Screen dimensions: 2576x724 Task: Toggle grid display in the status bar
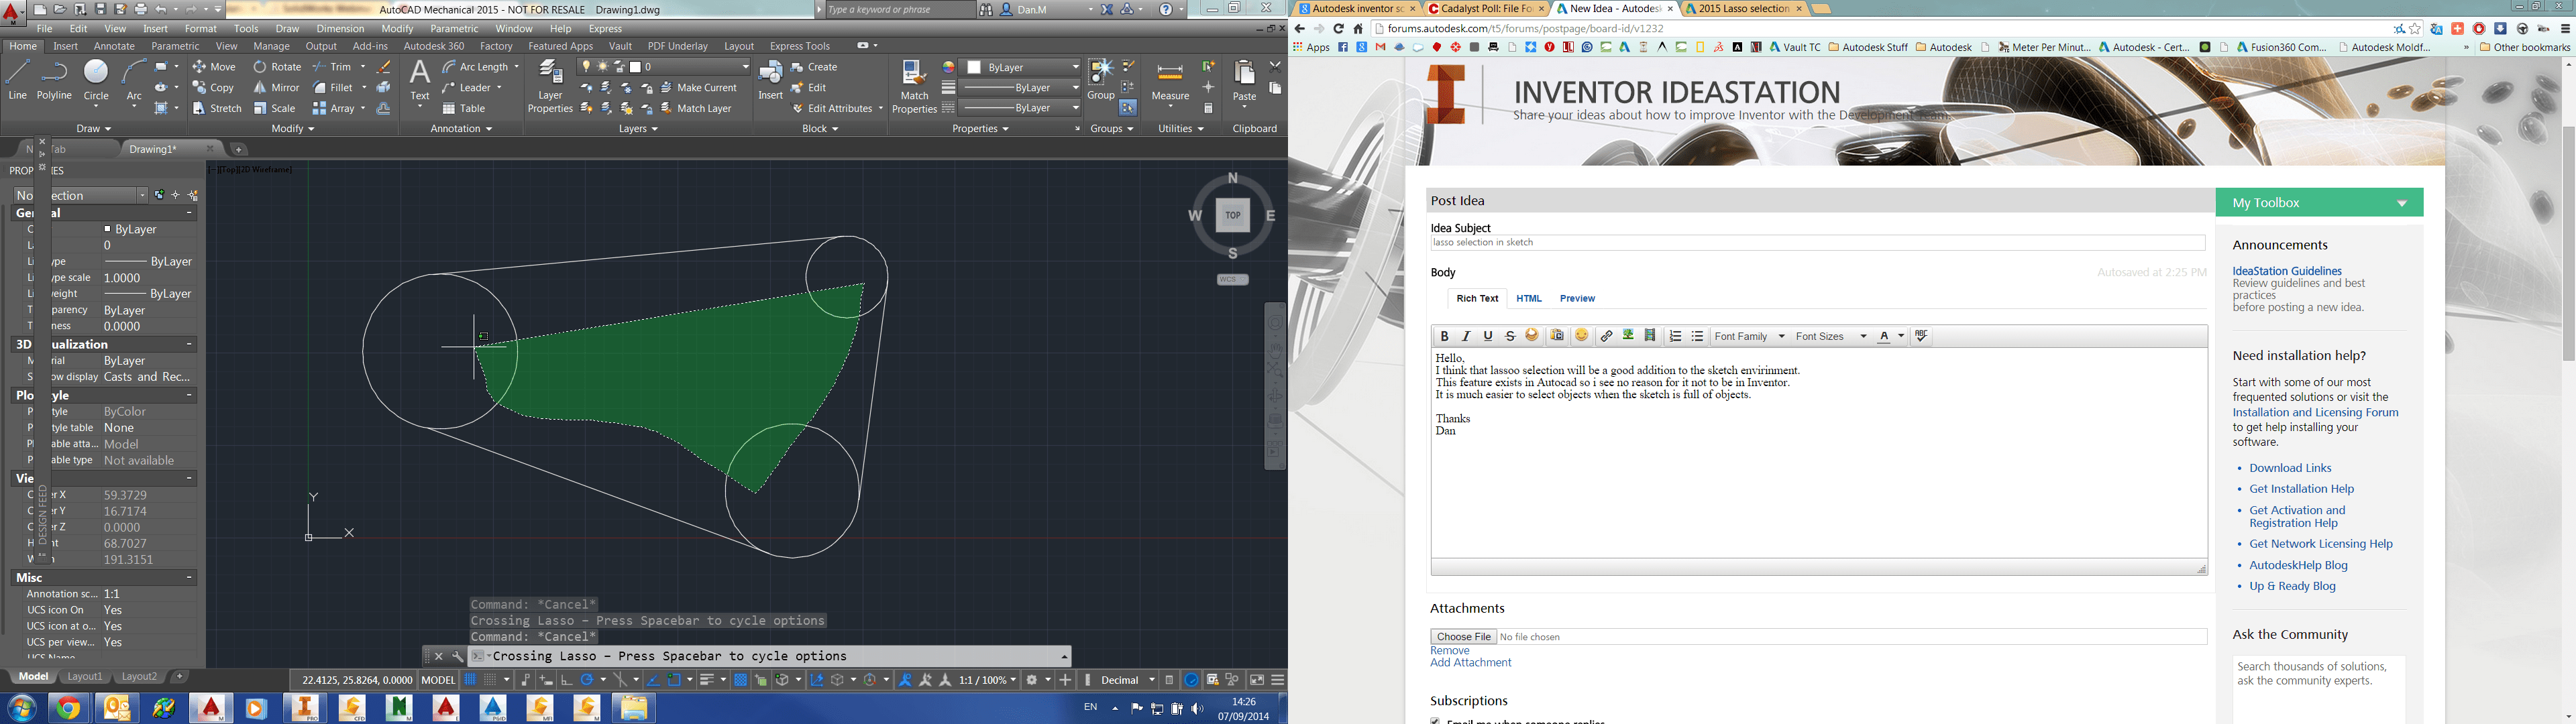tap(469, 679)
